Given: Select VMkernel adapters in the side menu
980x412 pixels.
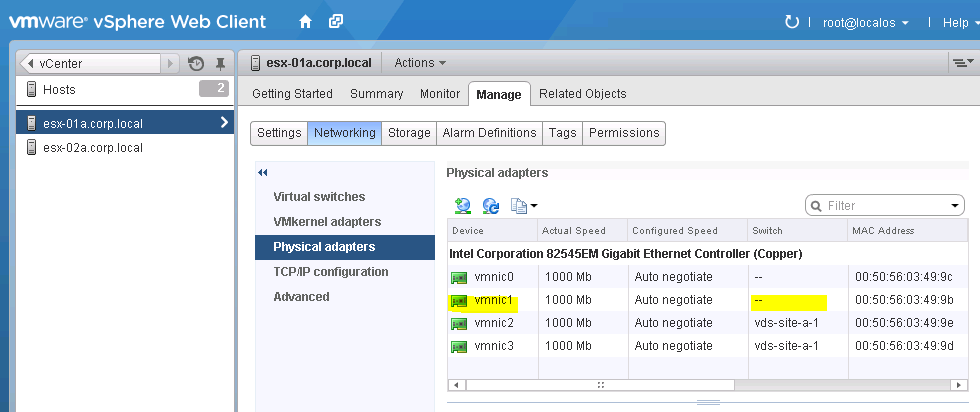Looking at the screenshot, I should (327, 222).
